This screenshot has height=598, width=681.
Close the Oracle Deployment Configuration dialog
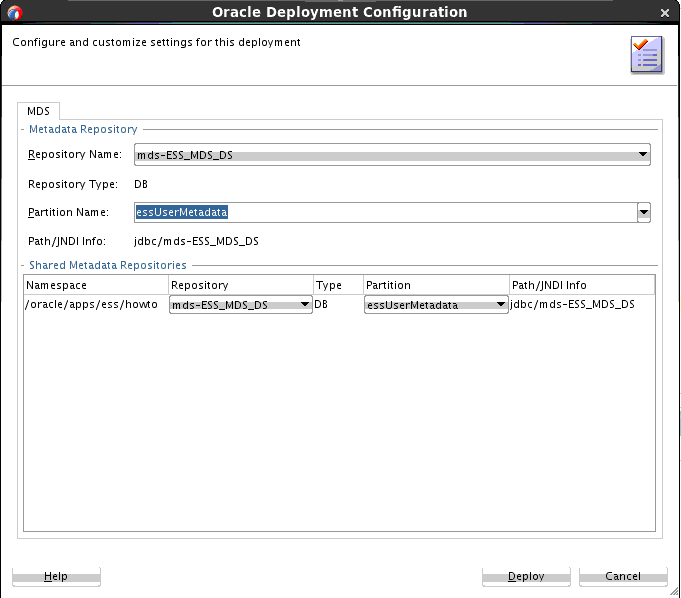664,13
